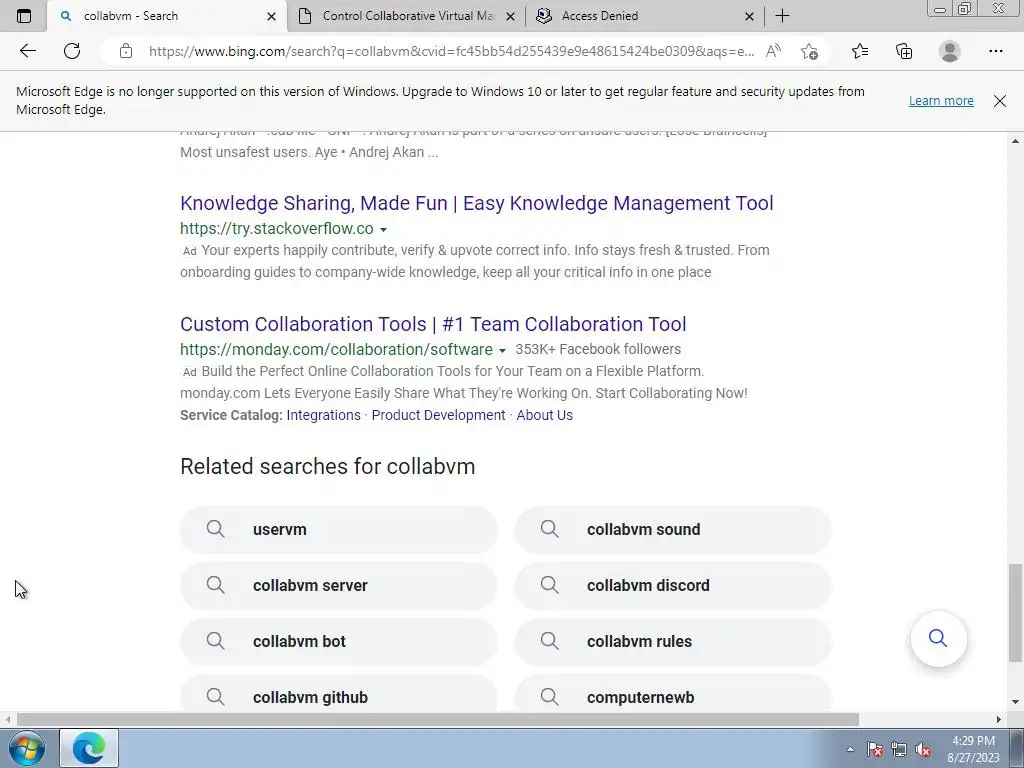Open Microsoft Edge from the taskbar
Screen dimensions: 1024x768
coord(89,748)
